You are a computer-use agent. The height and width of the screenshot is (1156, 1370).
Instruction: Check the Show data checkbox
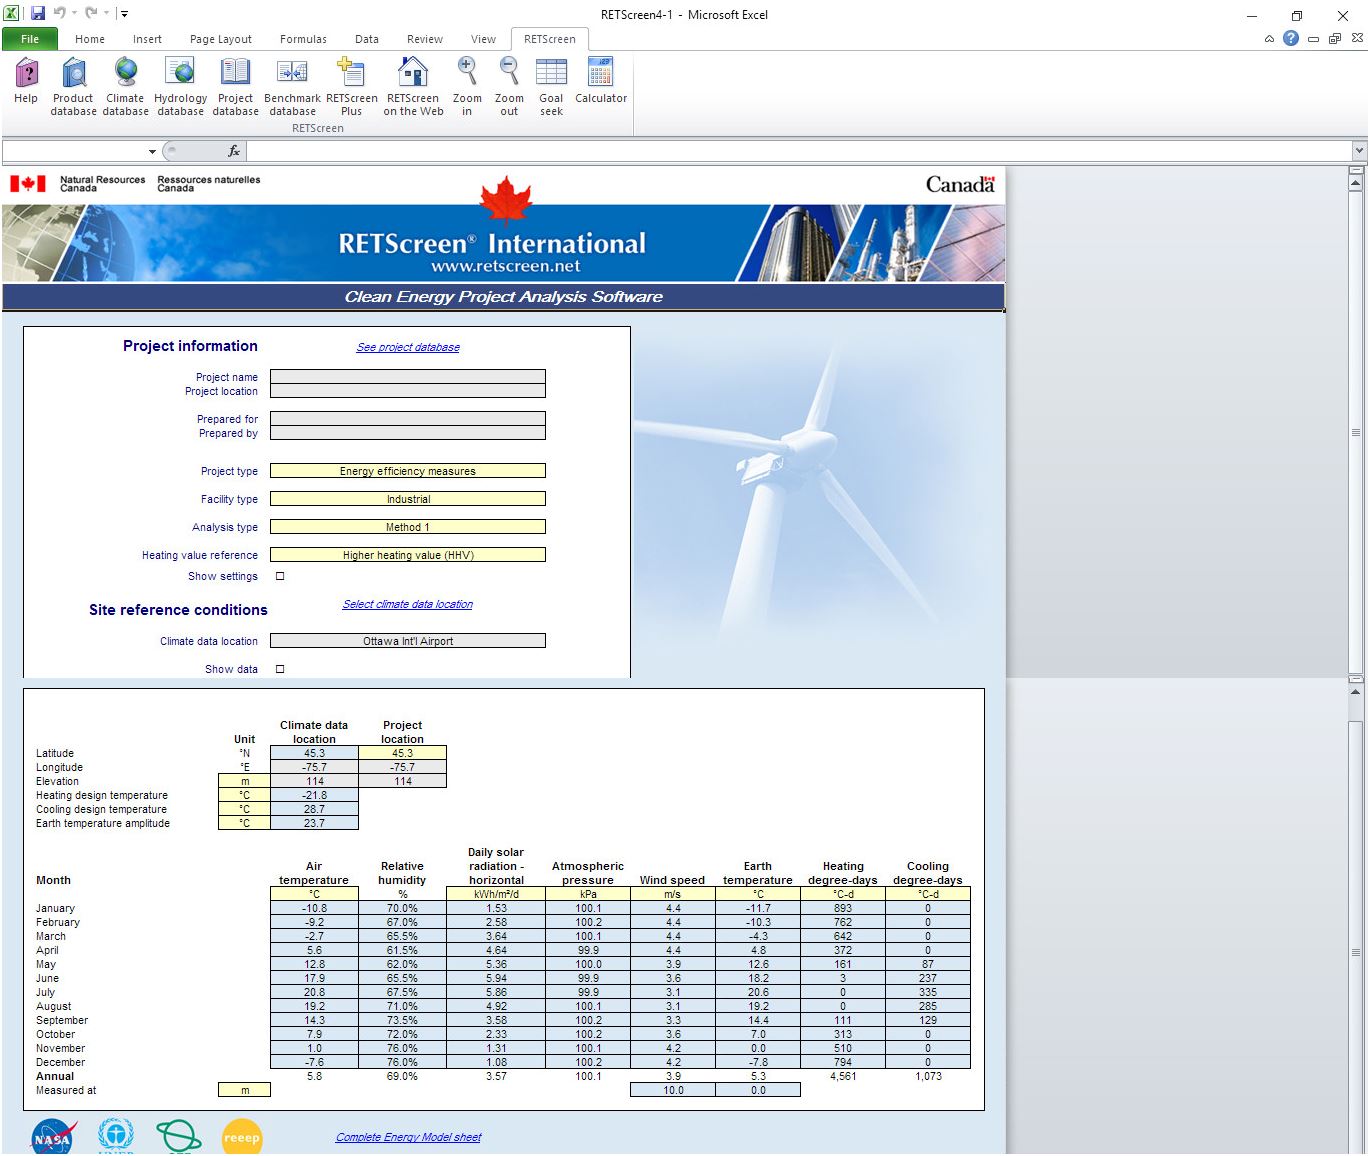pos(279,668)
